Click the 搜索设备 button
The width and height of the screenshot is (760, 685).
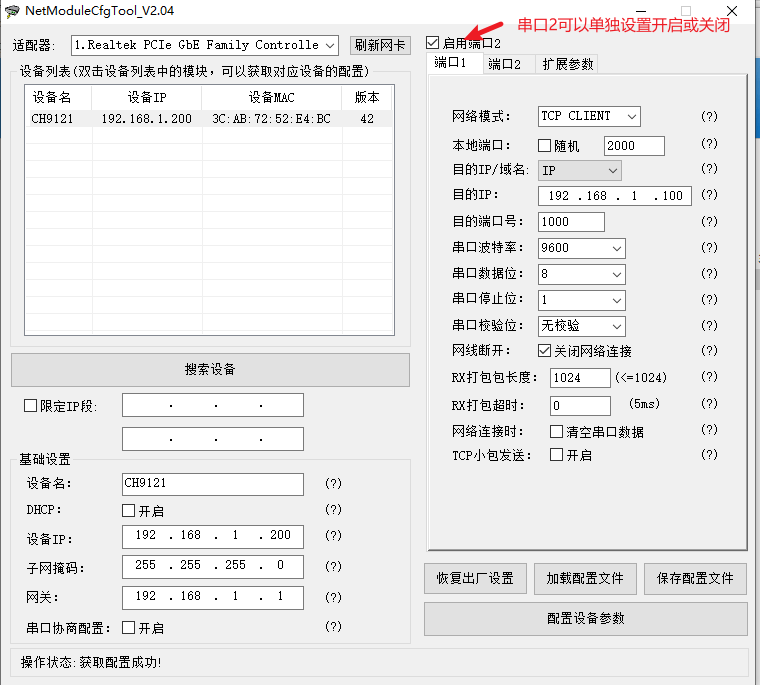point(210,369)
